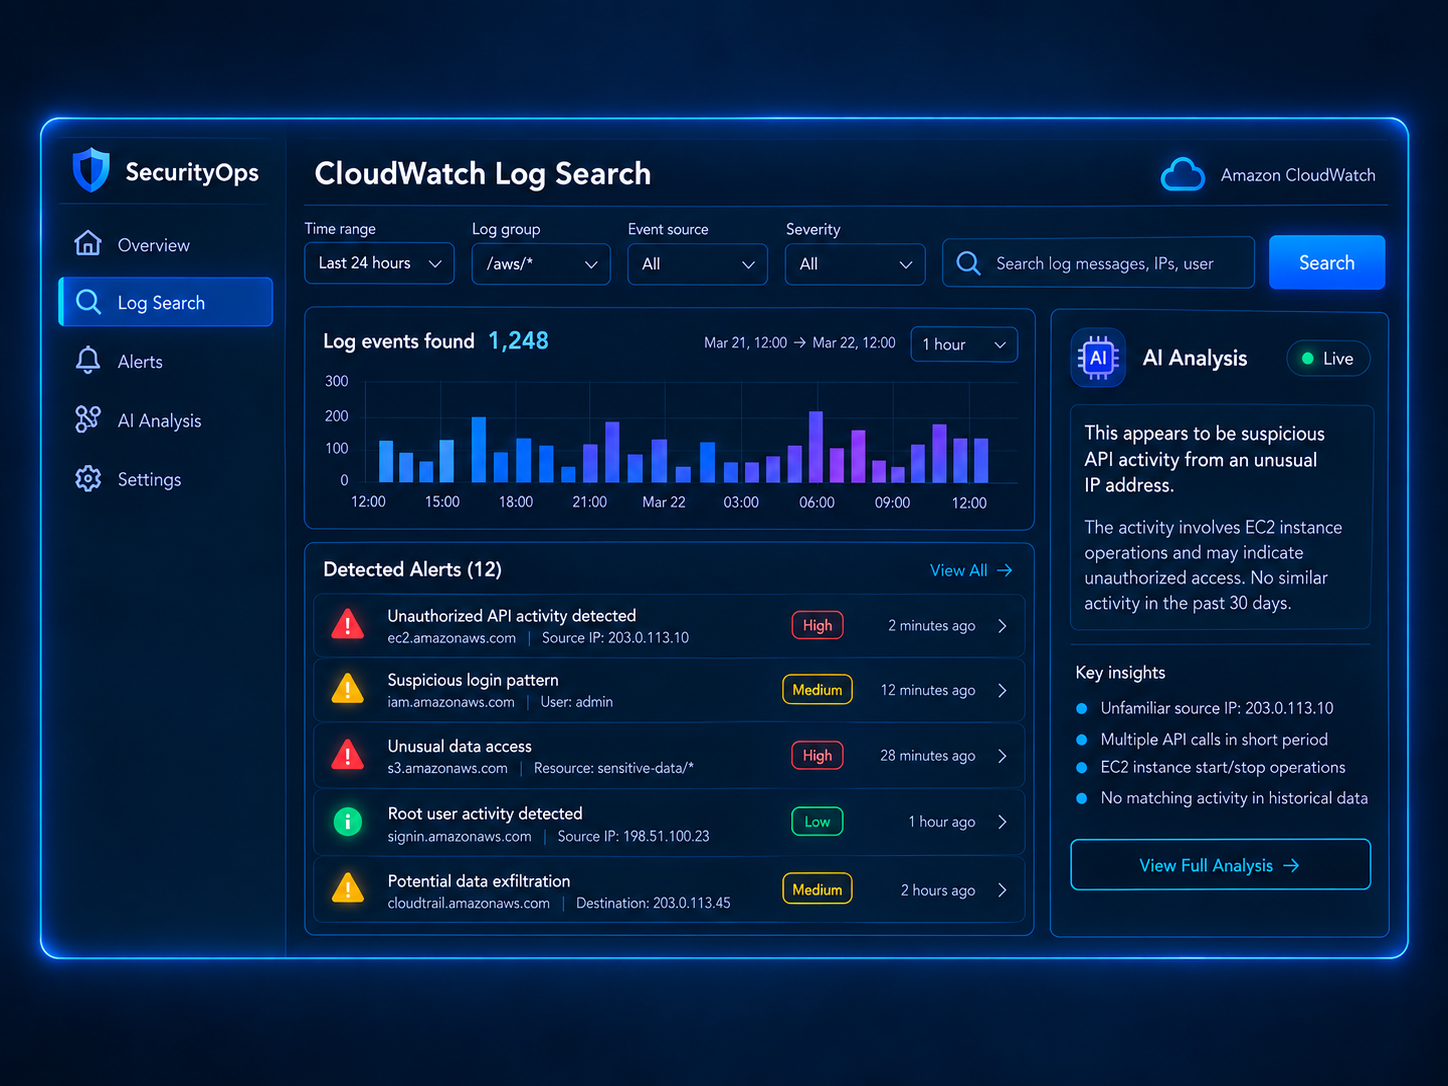Open AI Analysis in sidebar
The width and height of the screenshot is (1448, 1086).
click(165, 420)
